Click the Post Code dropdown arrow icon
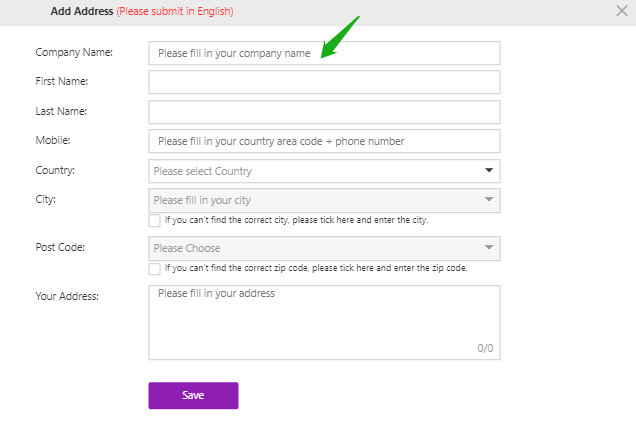 489,247
